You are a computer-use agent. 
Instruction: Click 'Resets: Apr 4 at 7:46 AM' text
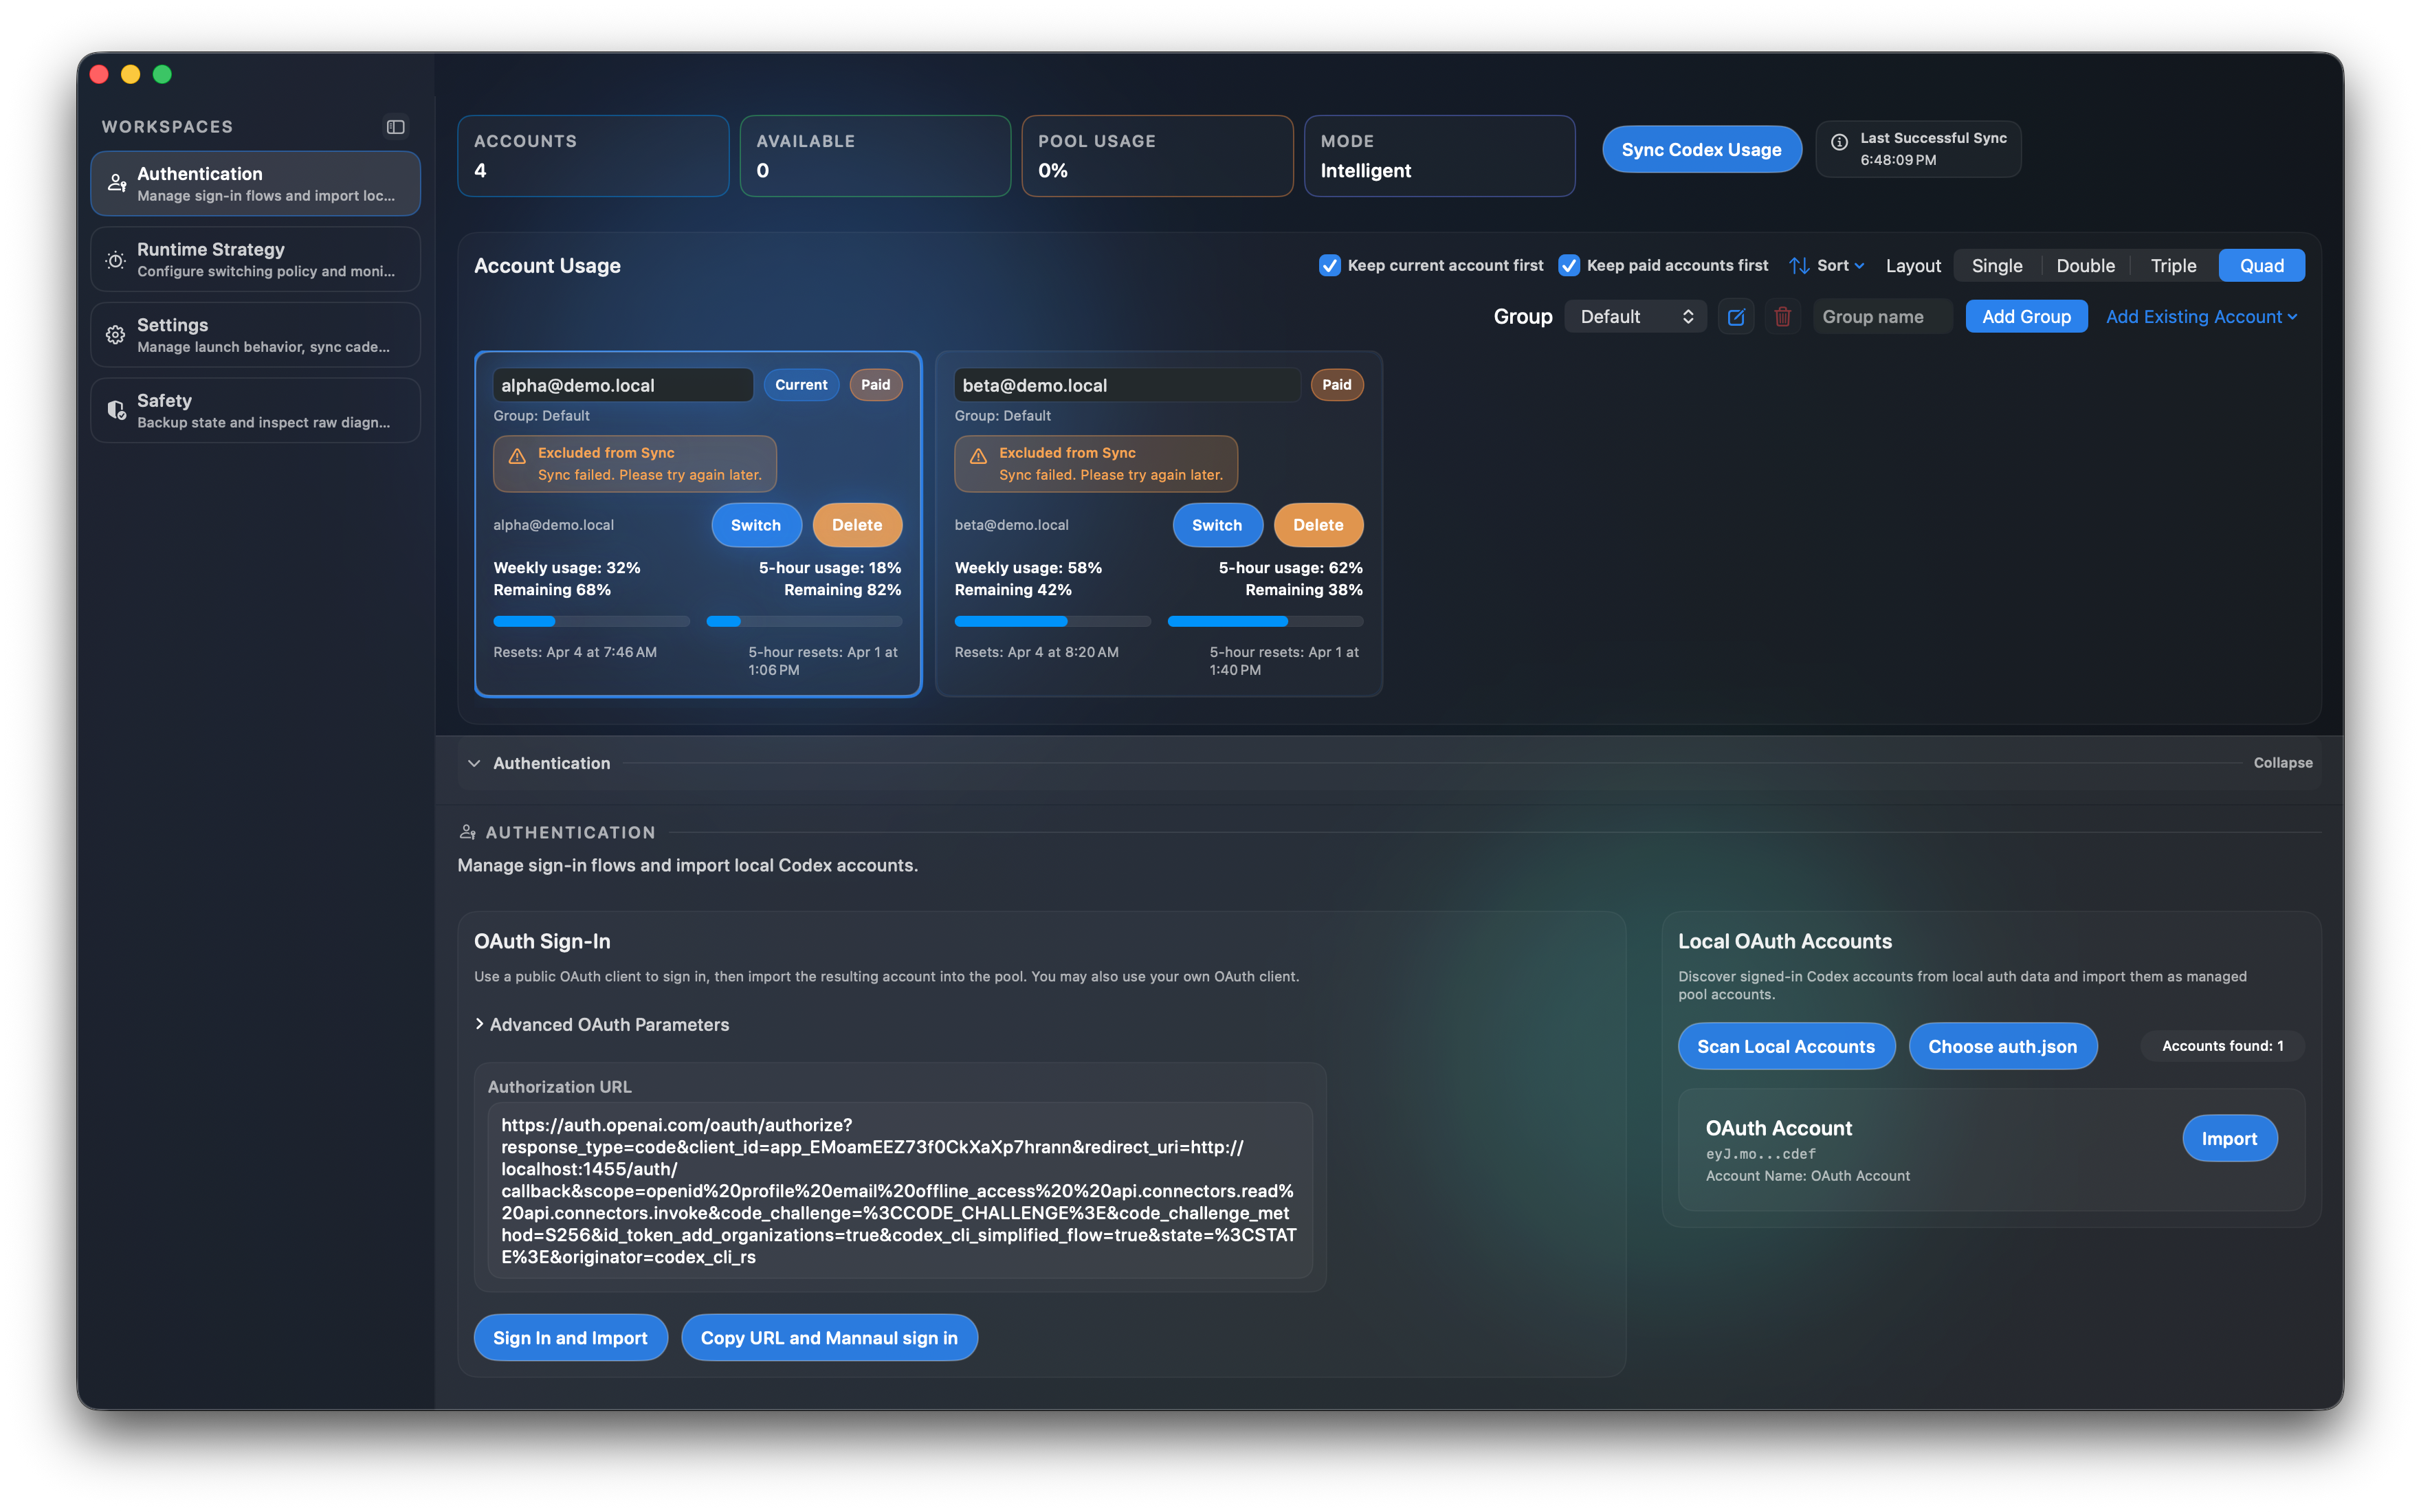click(x=575, y=652)
